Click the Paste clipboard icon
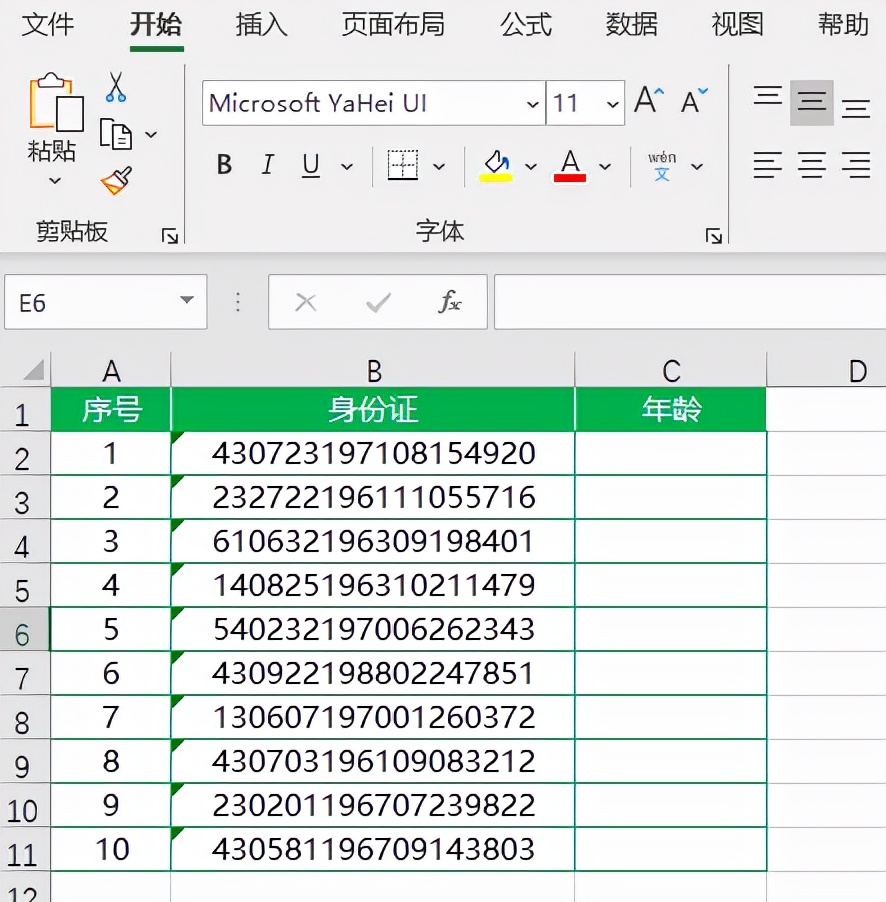 (54, 104)
